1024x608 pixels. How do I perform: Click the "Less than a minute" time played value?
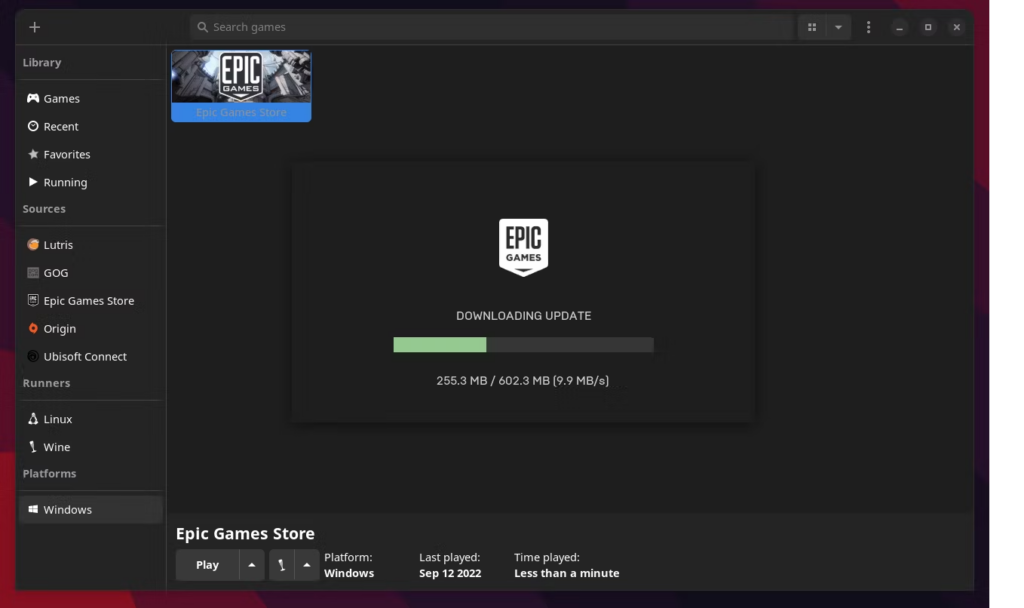click(x=567, y=573)
